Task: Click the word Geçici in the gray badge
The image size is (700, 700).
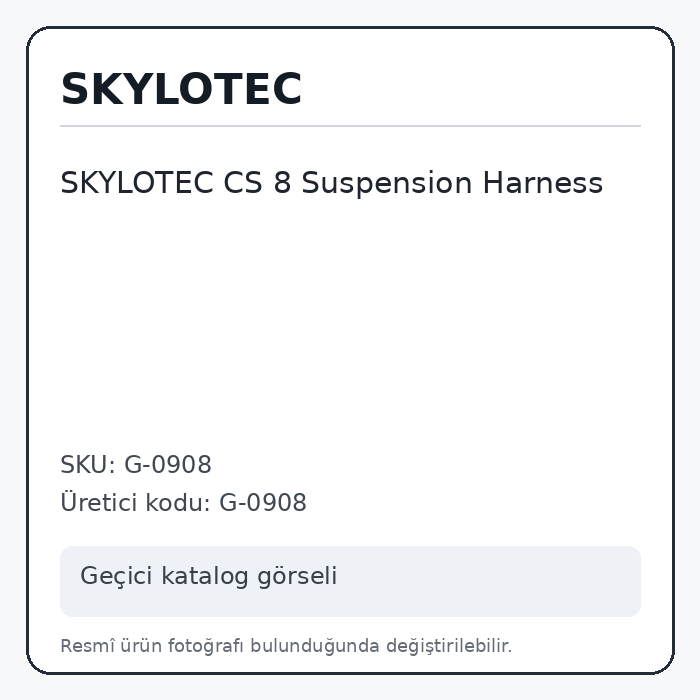Action: click(x=116, y=576)
